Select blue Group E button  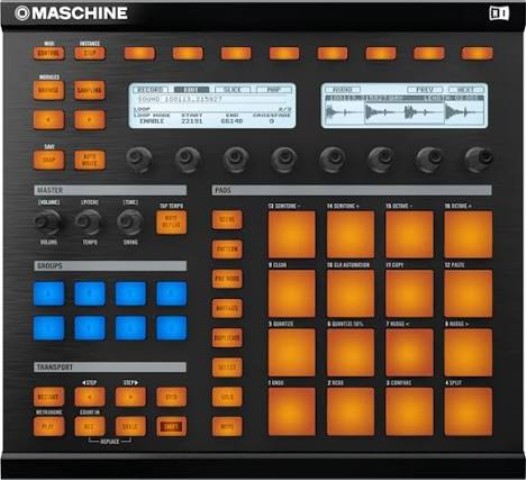pyautogui.click(x=49, y=328)
